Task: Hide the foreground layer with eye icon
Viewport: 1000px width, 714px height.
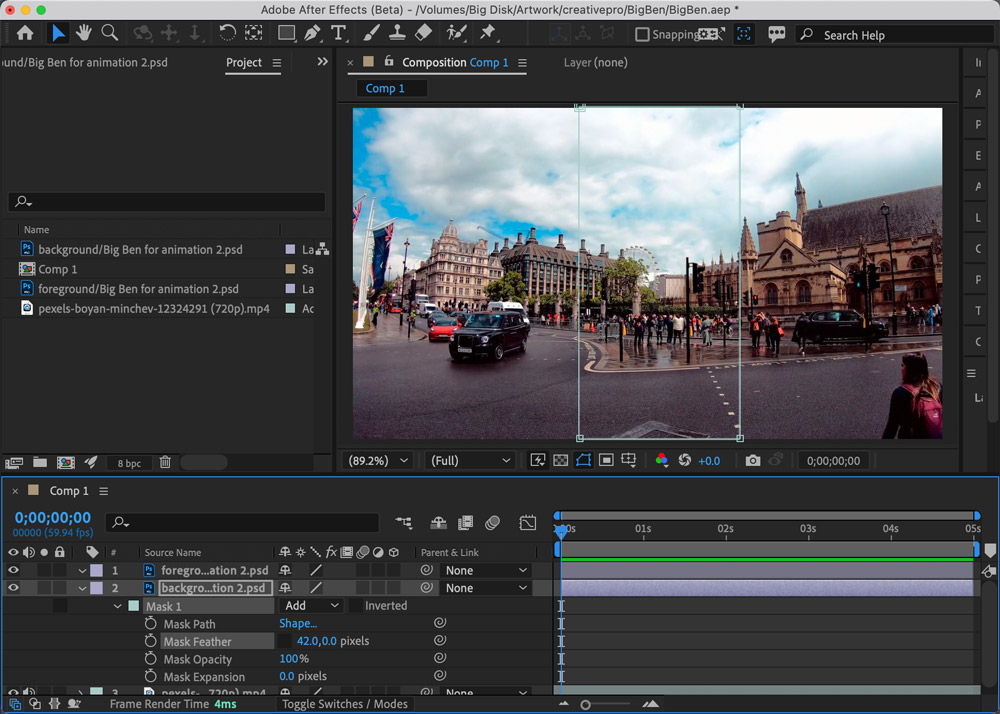Action: click(14, 571)
